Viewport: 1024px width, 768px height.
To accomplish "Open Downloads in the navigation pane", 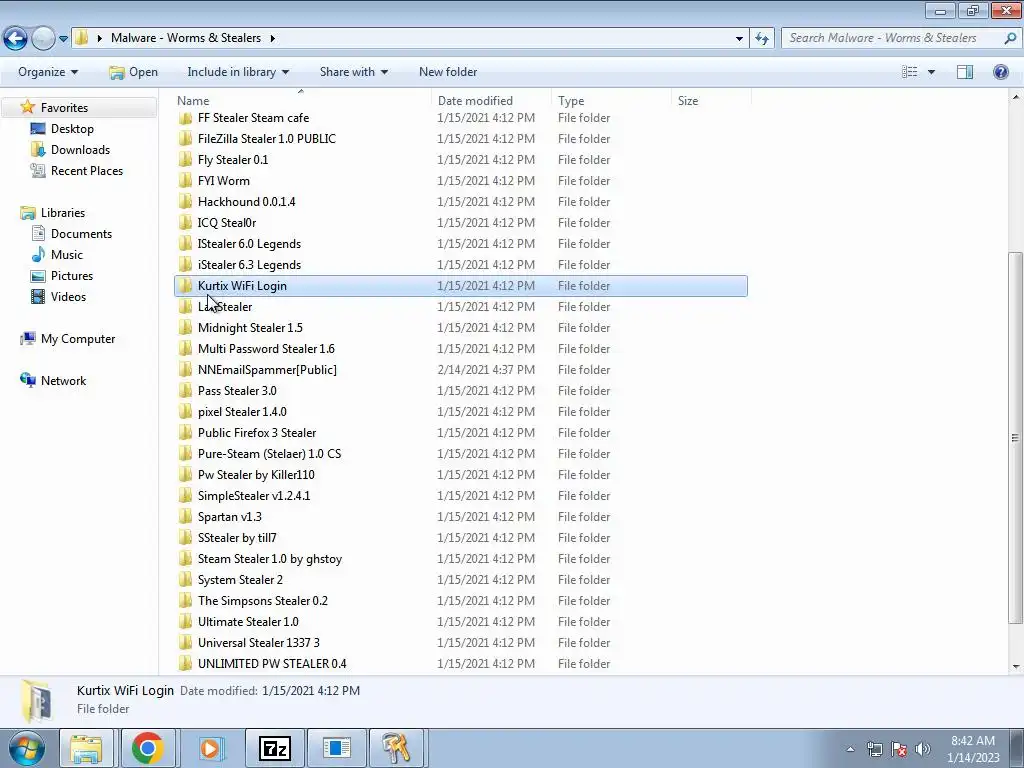I will (x=80, y=150).
